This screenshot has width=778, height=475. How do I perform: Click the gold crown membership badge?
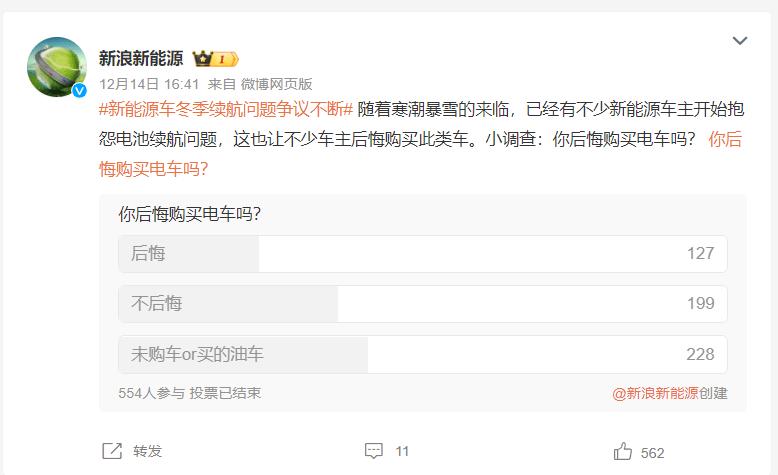click(215, 59)
